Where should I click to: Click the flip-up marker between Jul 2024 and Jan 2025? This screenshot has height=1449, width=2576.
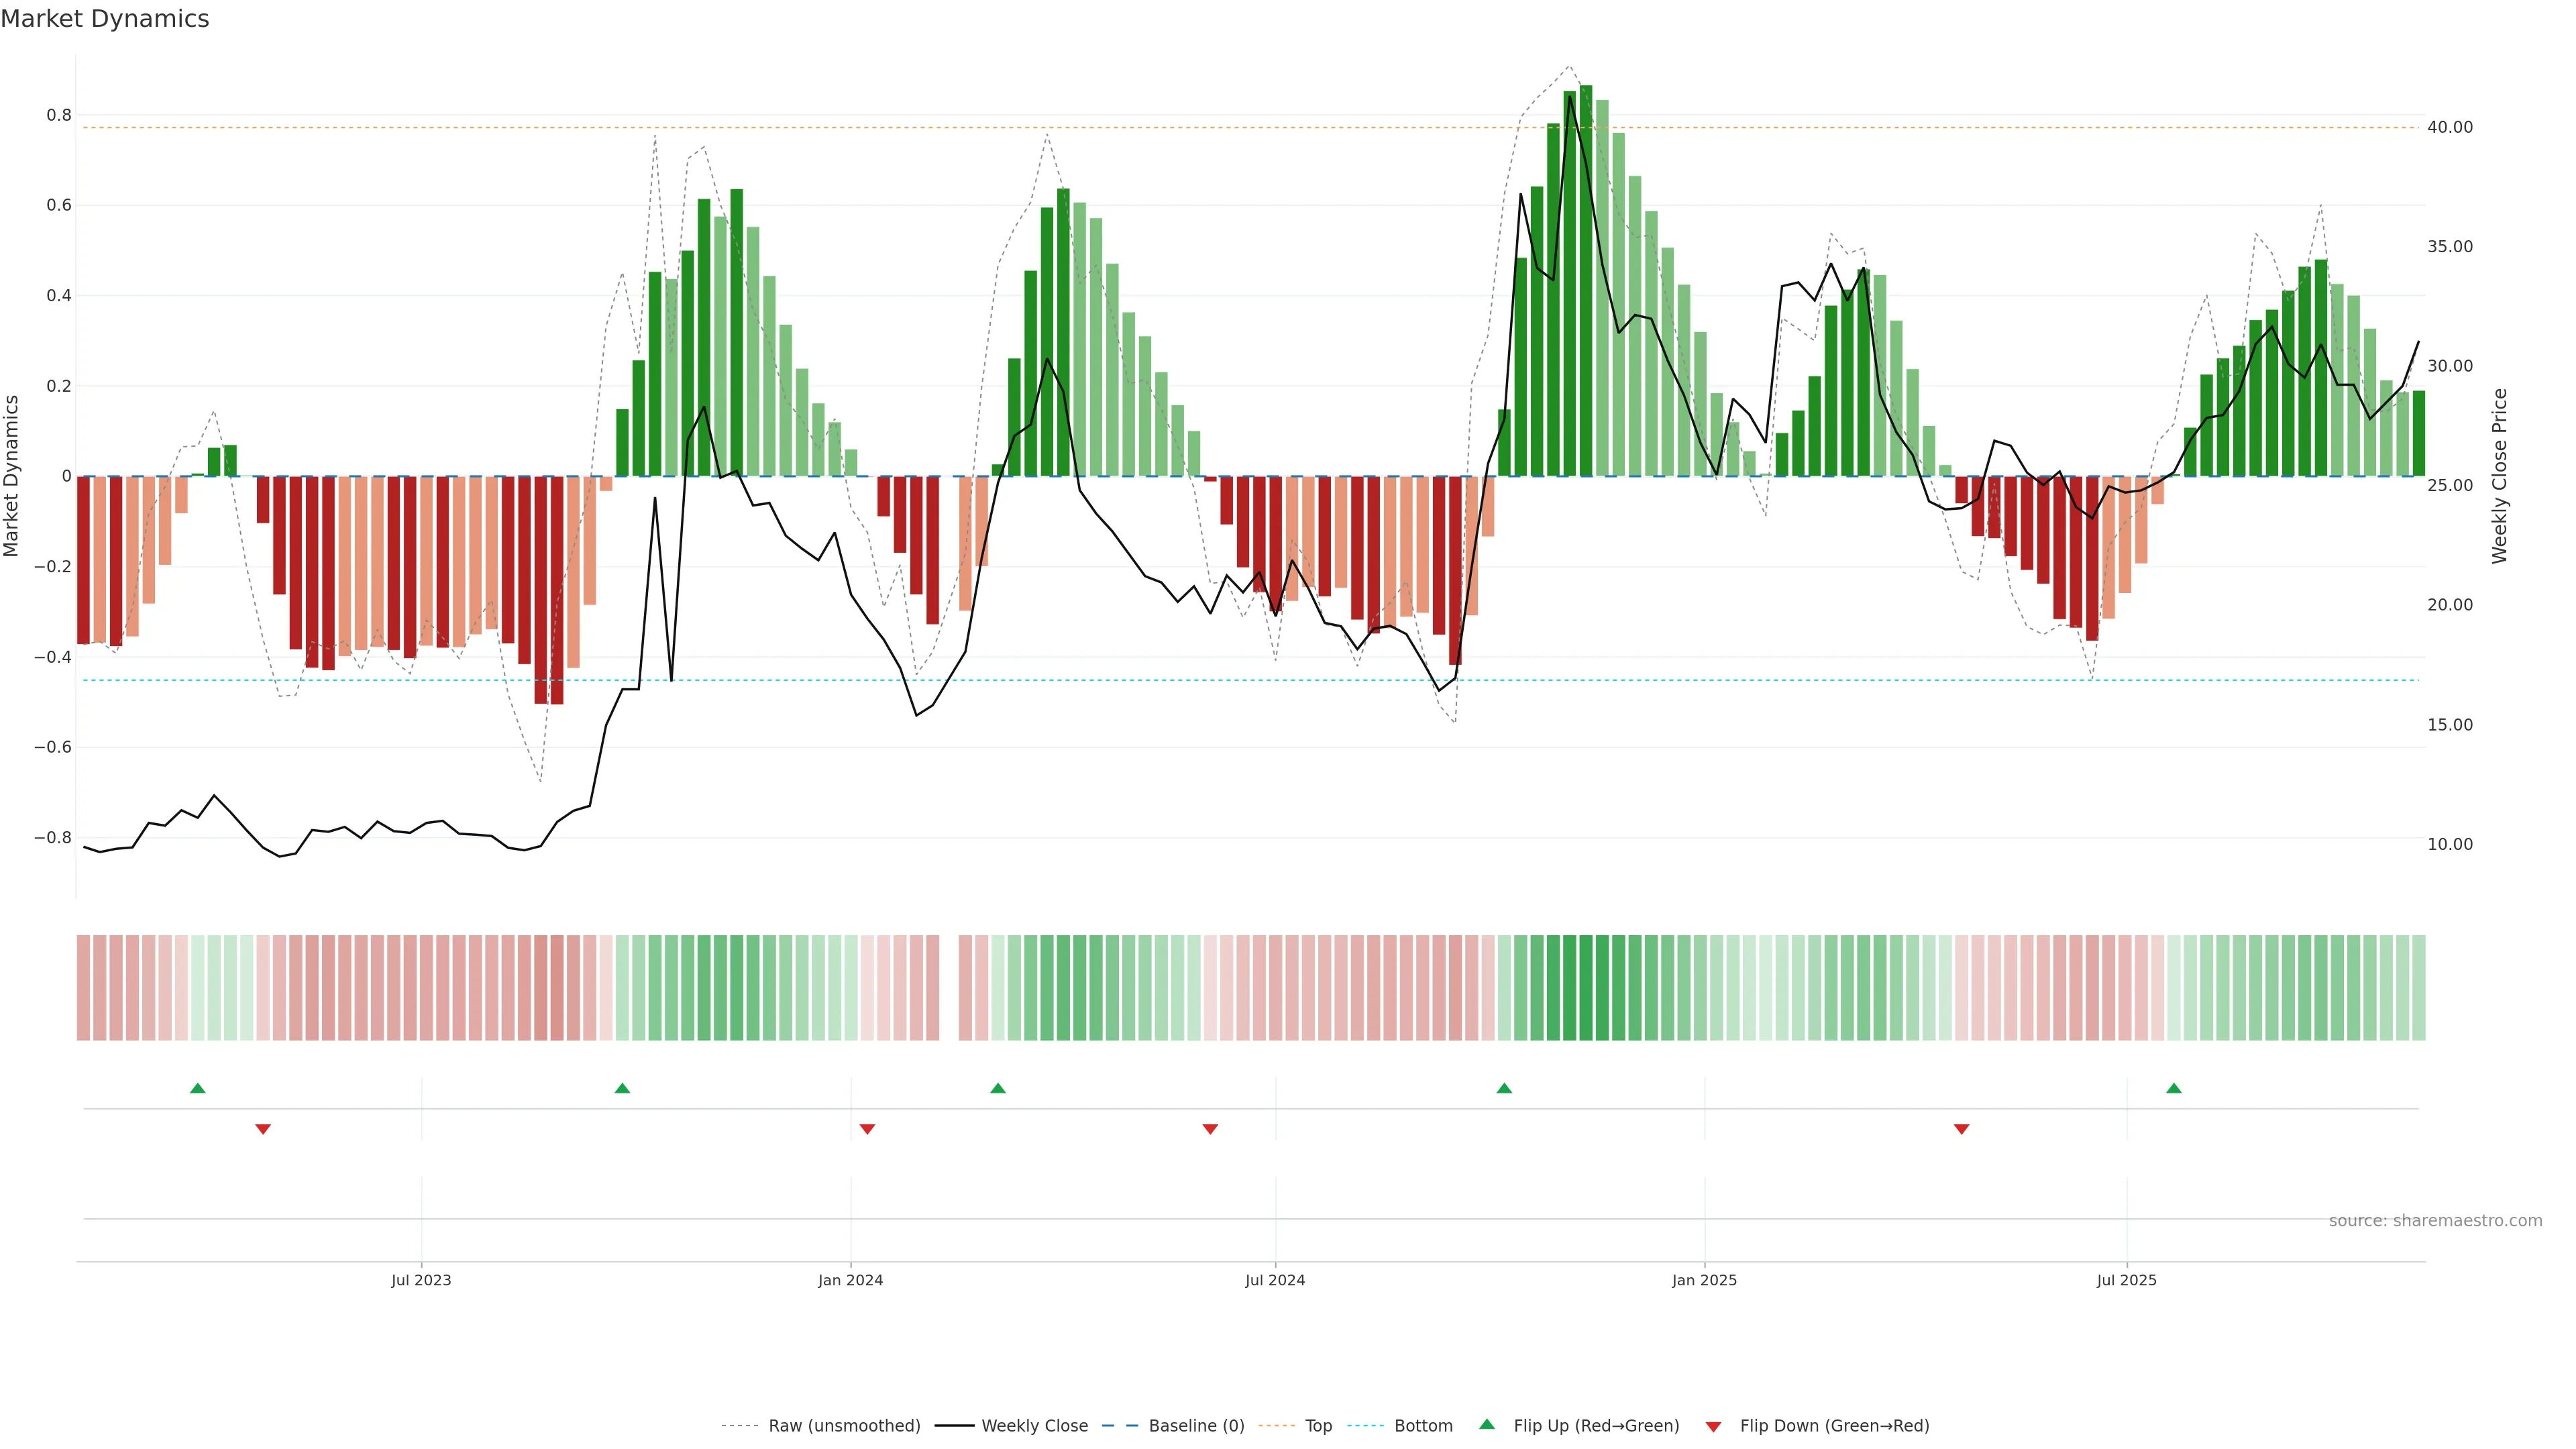[1504, 1088]
